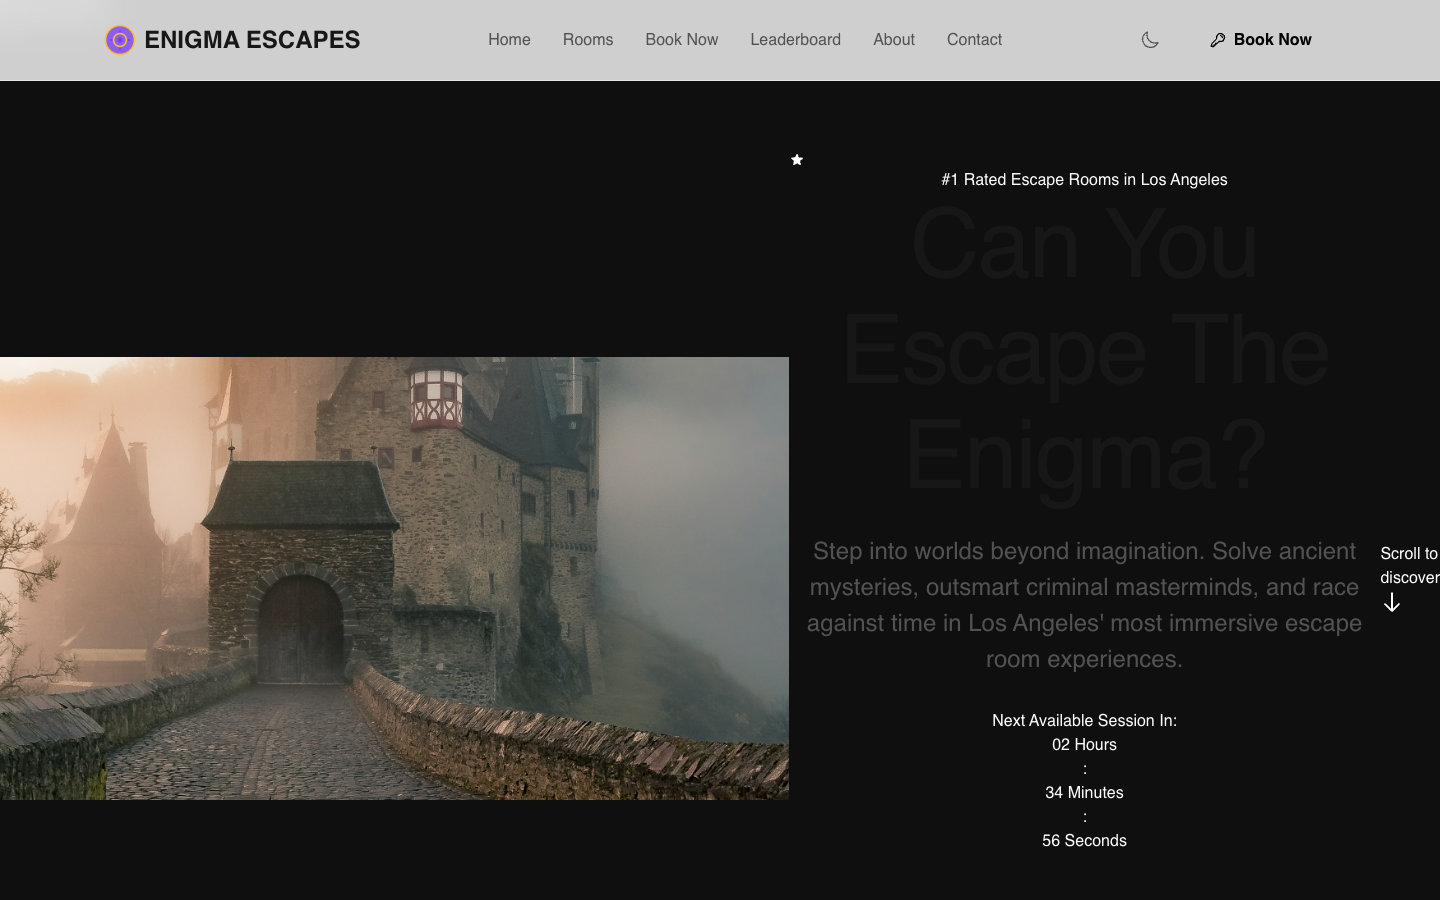The width and height of the screenshot is (1440, 900).
Task: Open the Contact page
Action: [x=974, y=40]
